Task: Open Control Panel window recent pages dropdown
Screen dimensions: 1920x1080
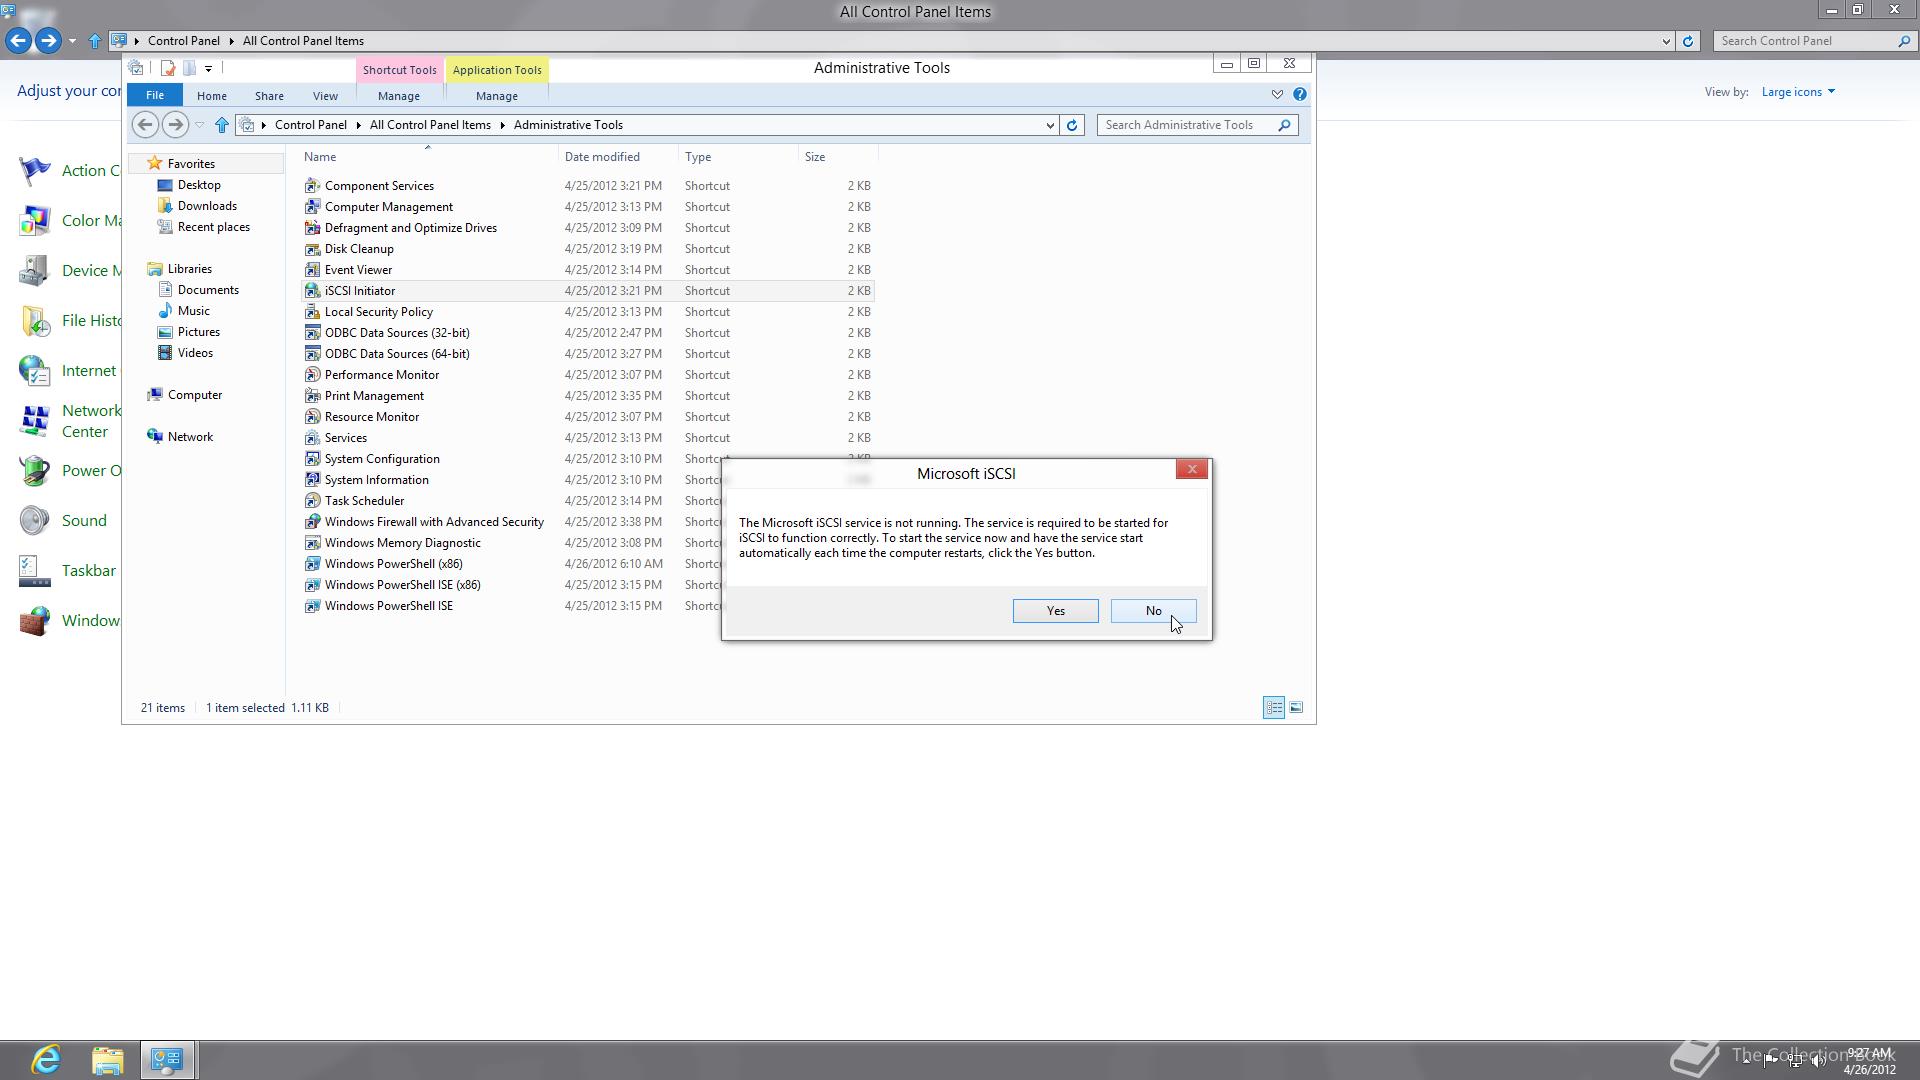Action: pyautogui.click(x=72, y=41)
